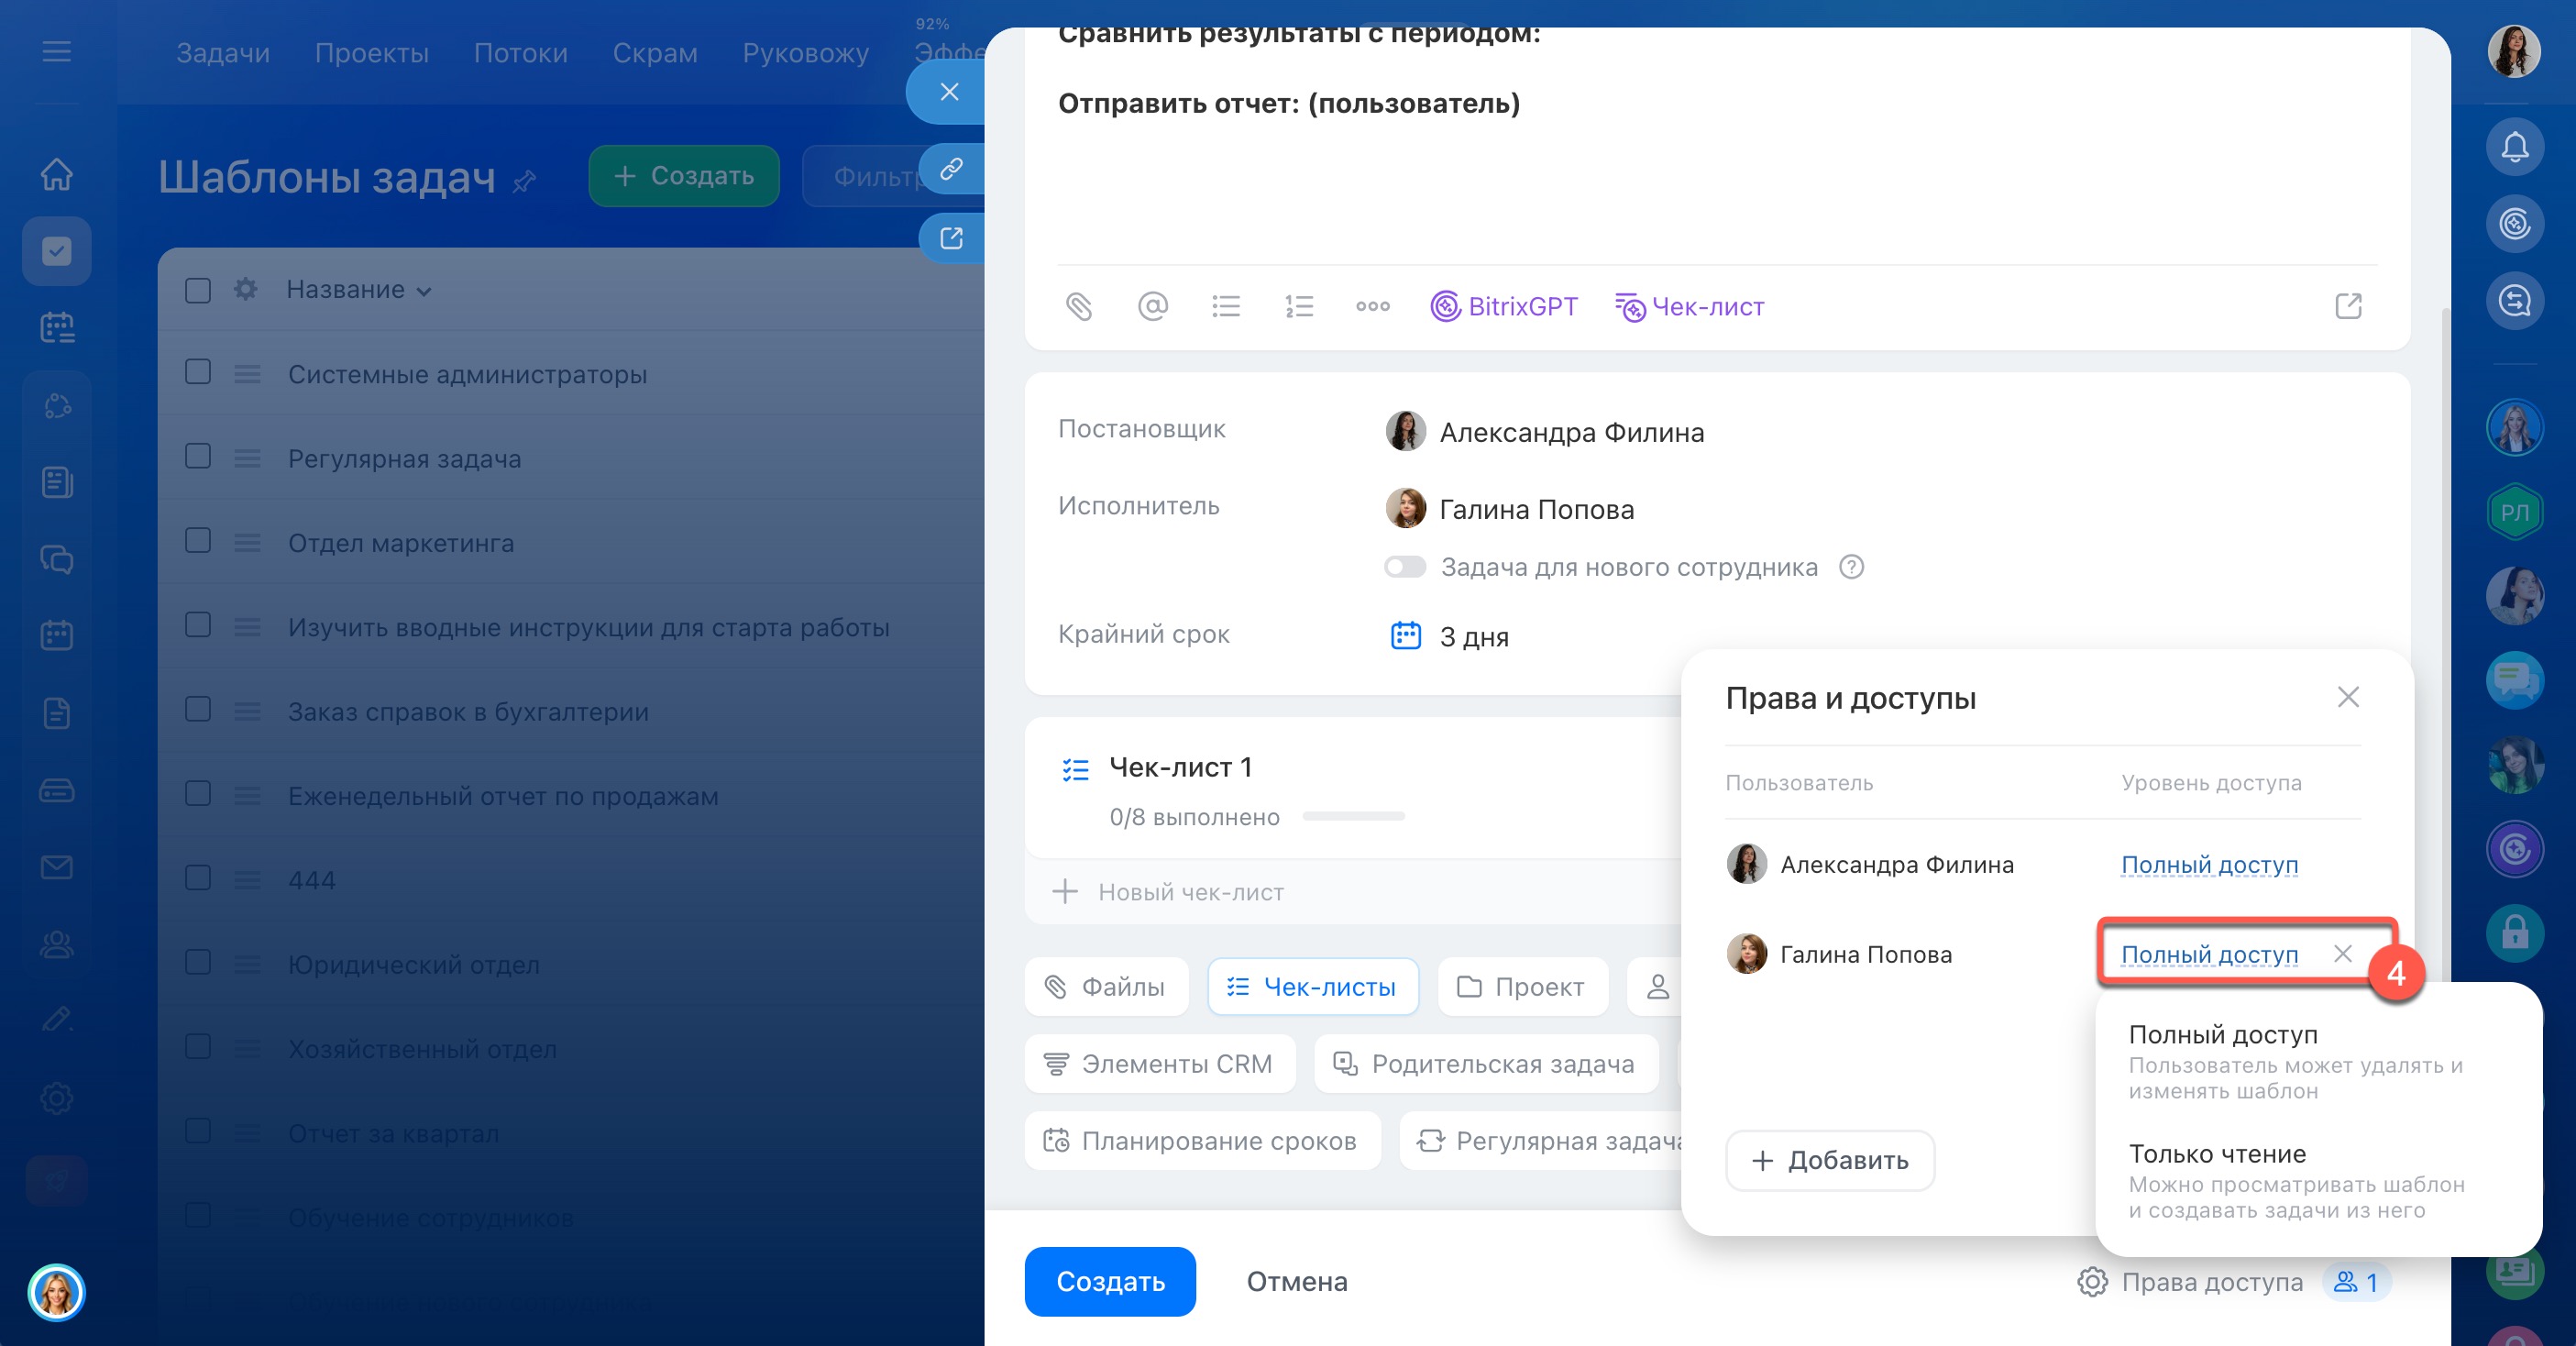Expand editor to full screen icon
2576x1346 pixels.
[x=2347, y=306]
